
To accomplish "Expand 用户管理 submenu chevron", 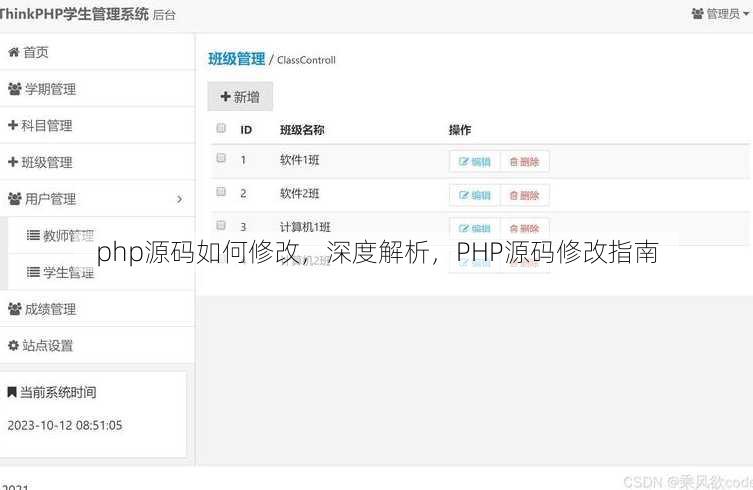I will point(180,199).
